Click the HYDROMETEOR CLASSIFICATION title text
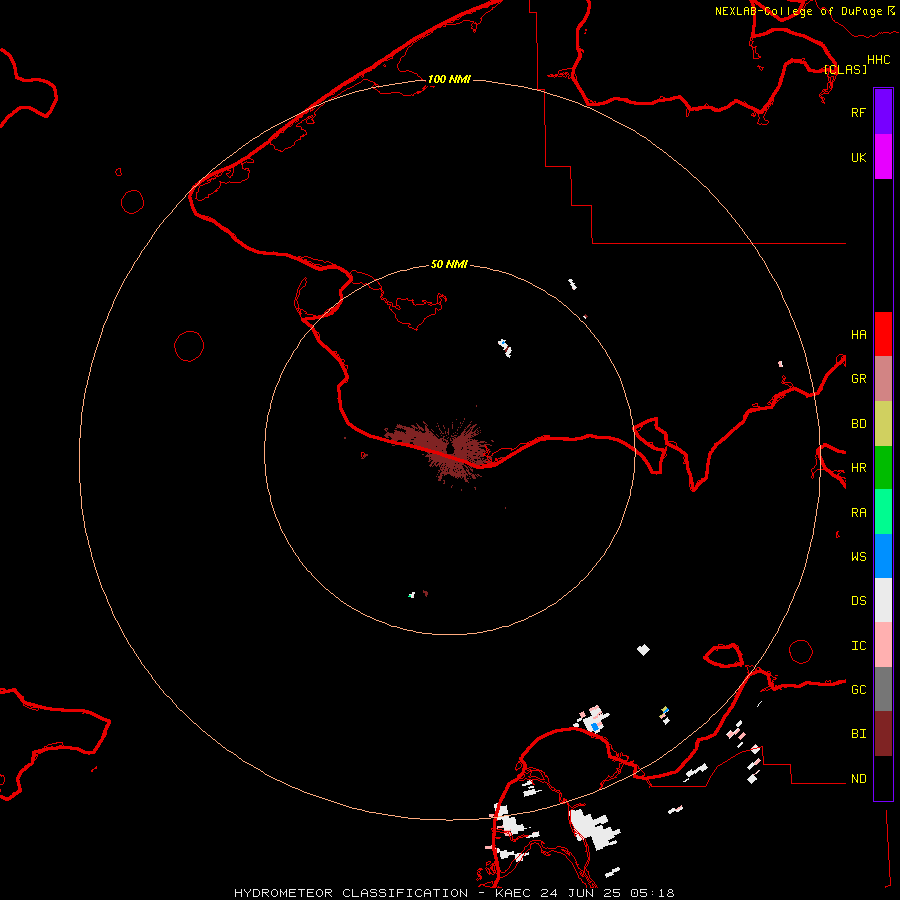Image resolution: width=900 pixels, height=900 pixels. pos(351,893)
